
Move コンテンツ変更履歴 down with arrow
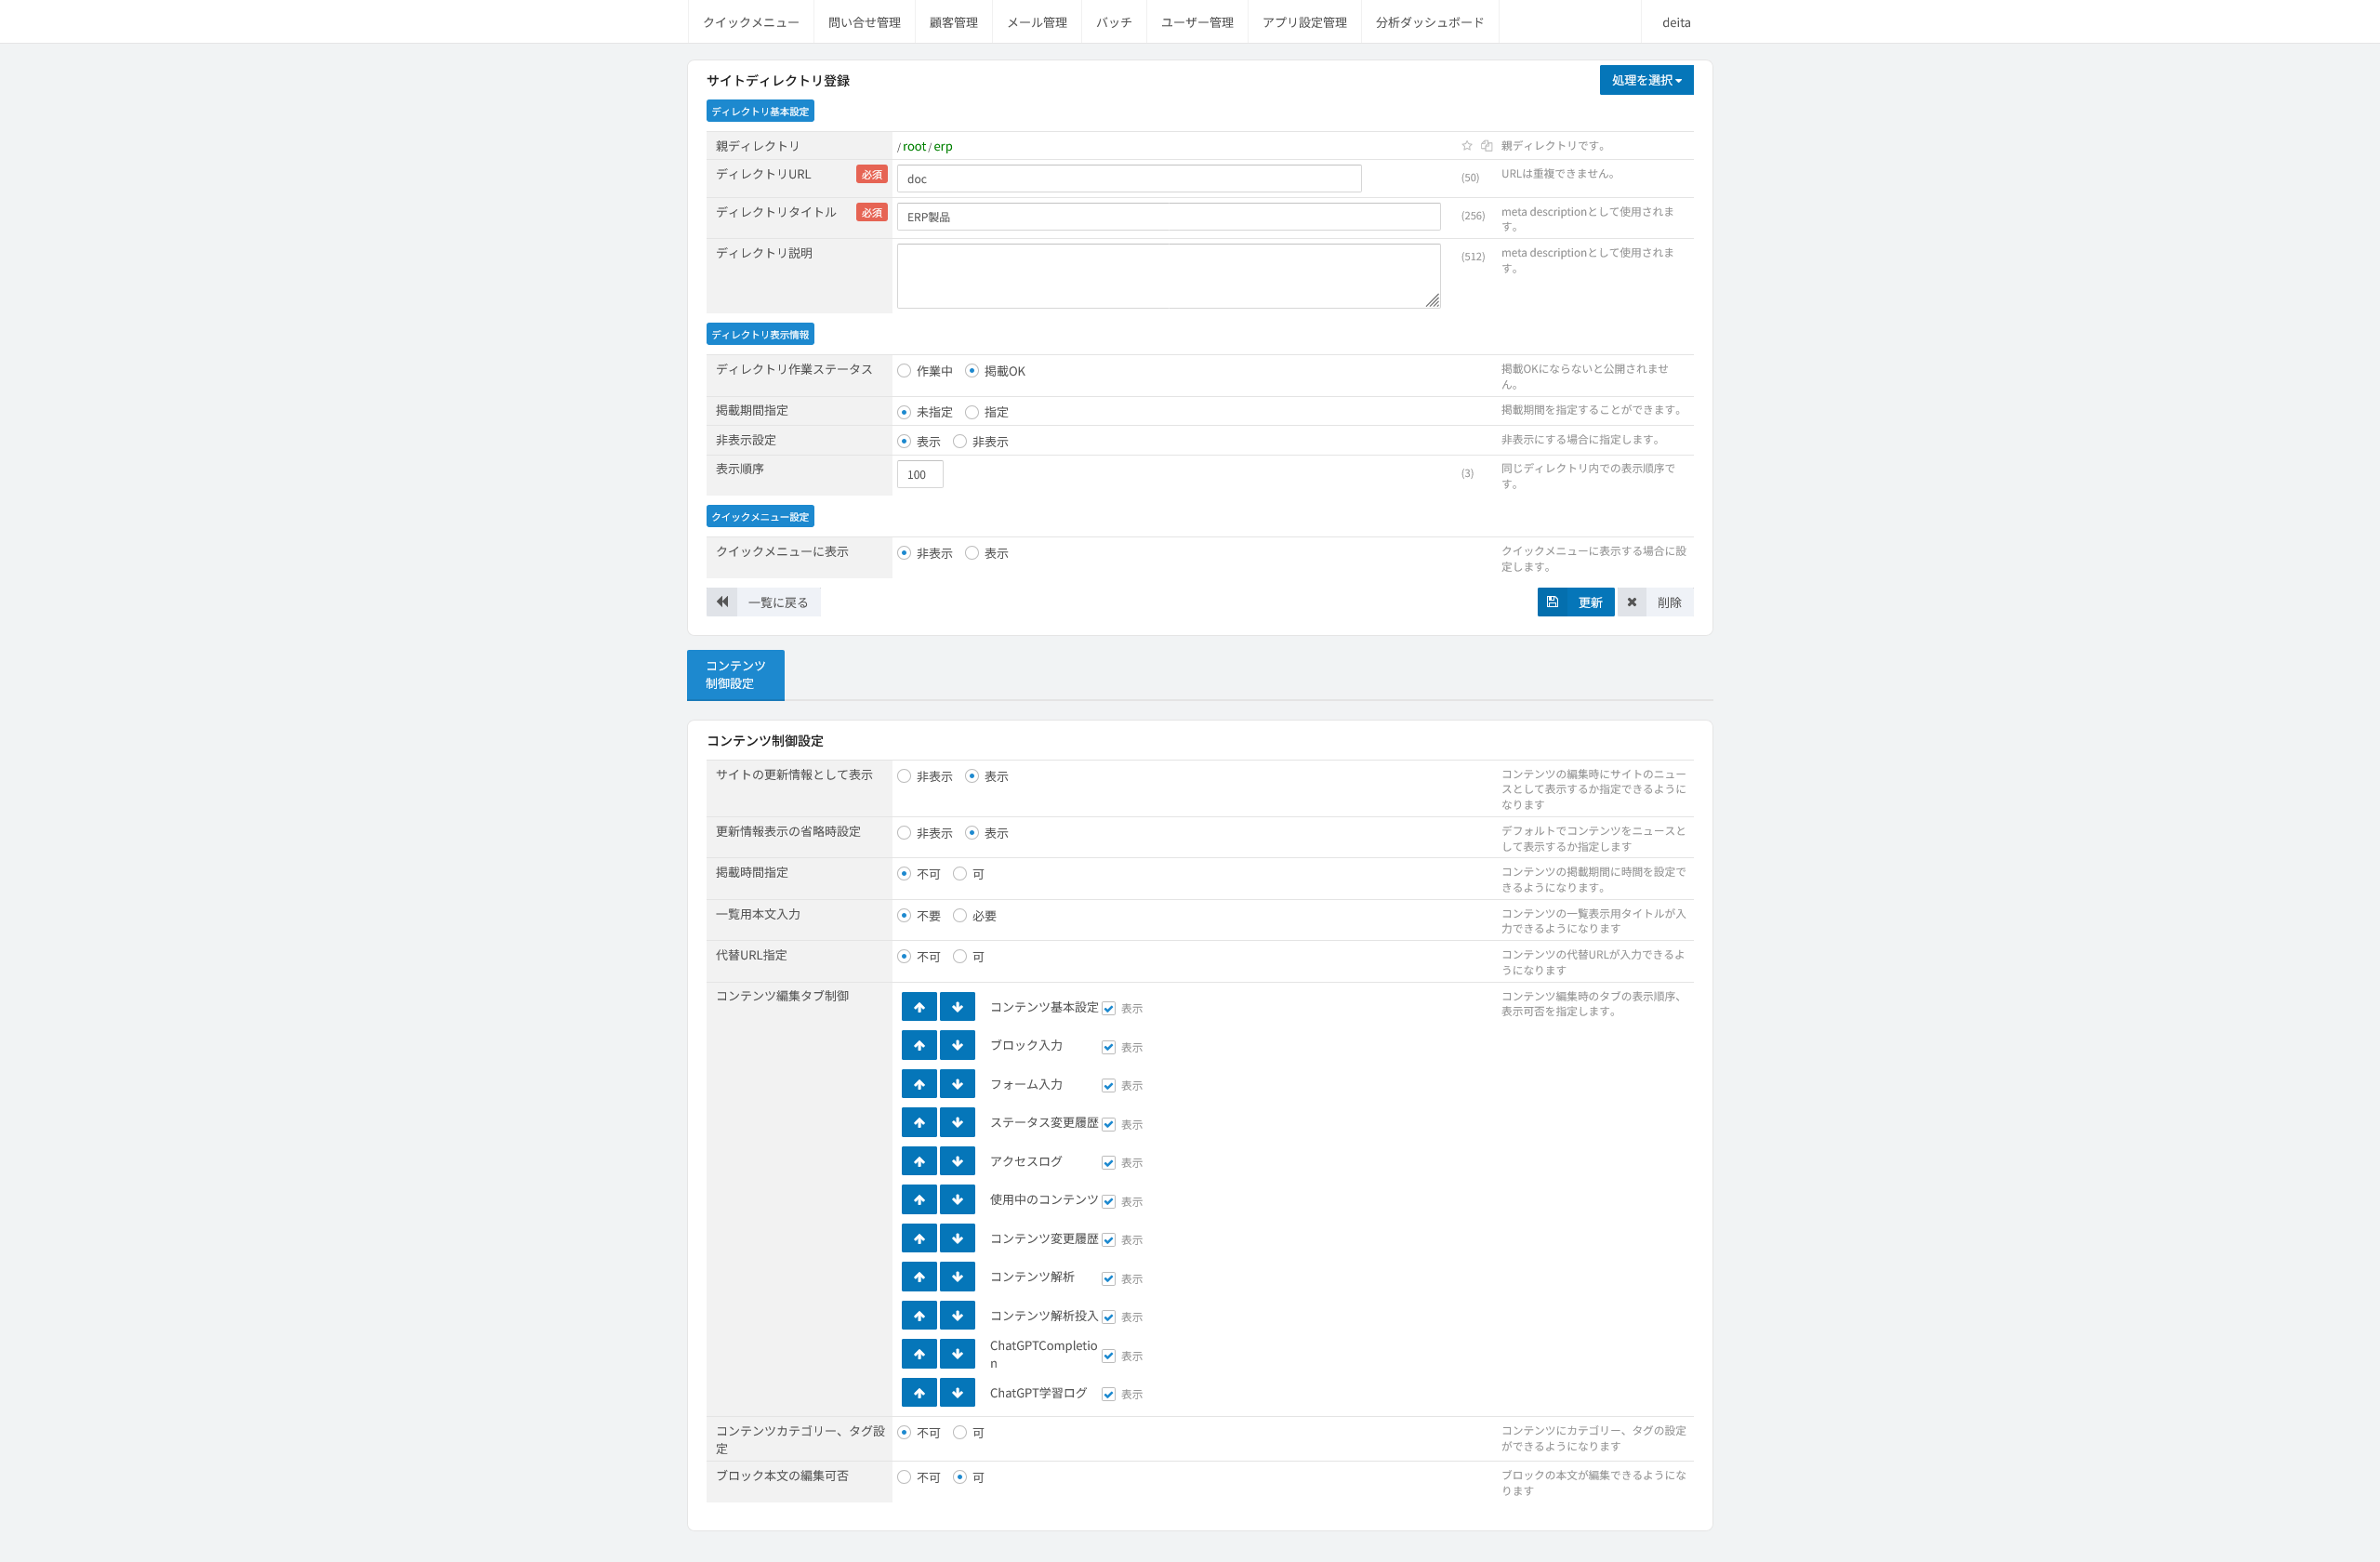(957, 1238)
